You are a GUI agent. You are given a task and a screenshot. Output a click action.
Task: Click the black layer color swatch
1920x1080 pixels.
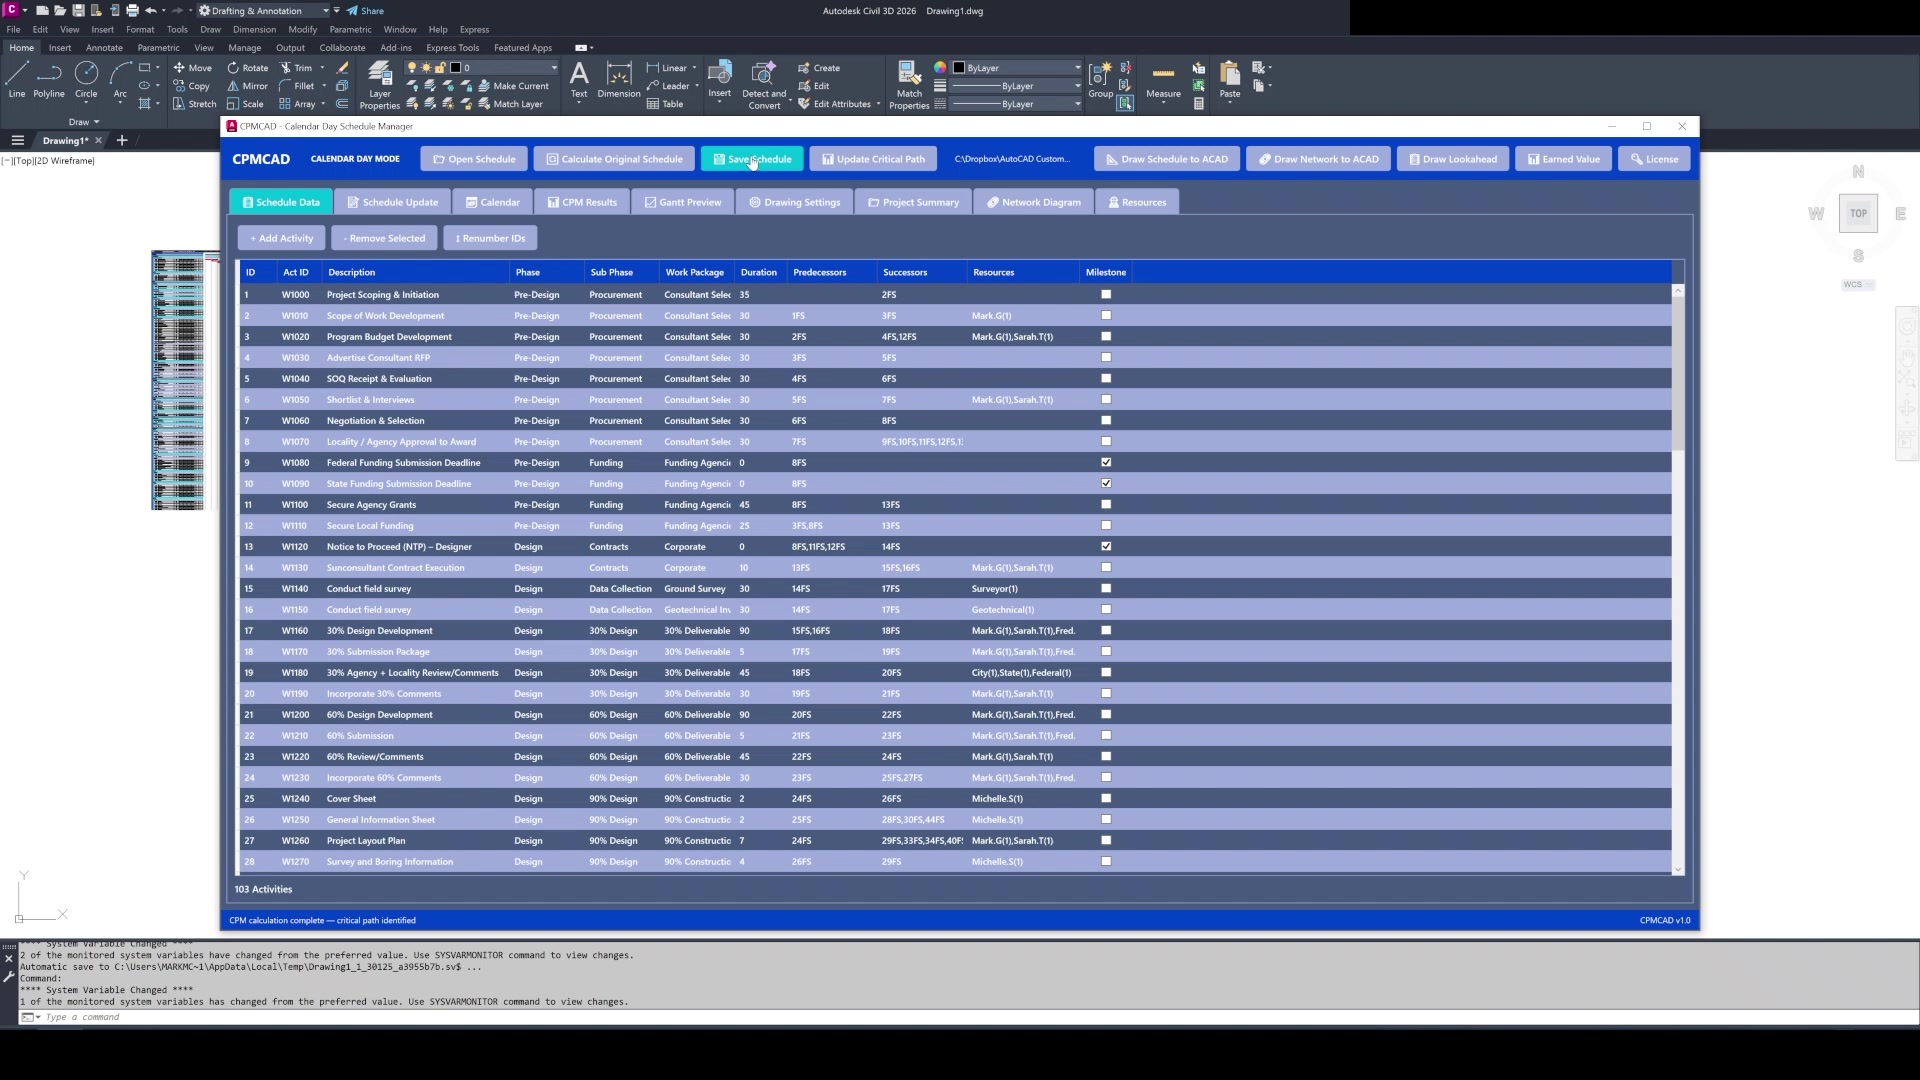456,68
